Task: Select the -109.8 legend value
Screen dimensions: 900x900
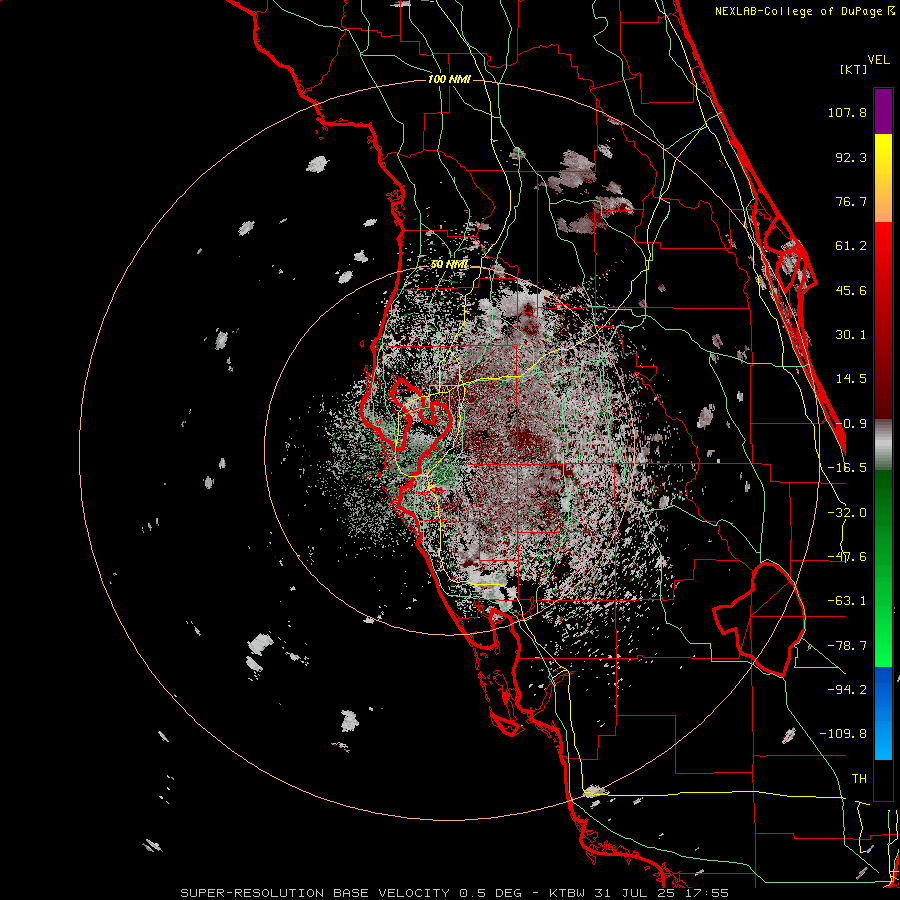Action: (x=843, y=734)
